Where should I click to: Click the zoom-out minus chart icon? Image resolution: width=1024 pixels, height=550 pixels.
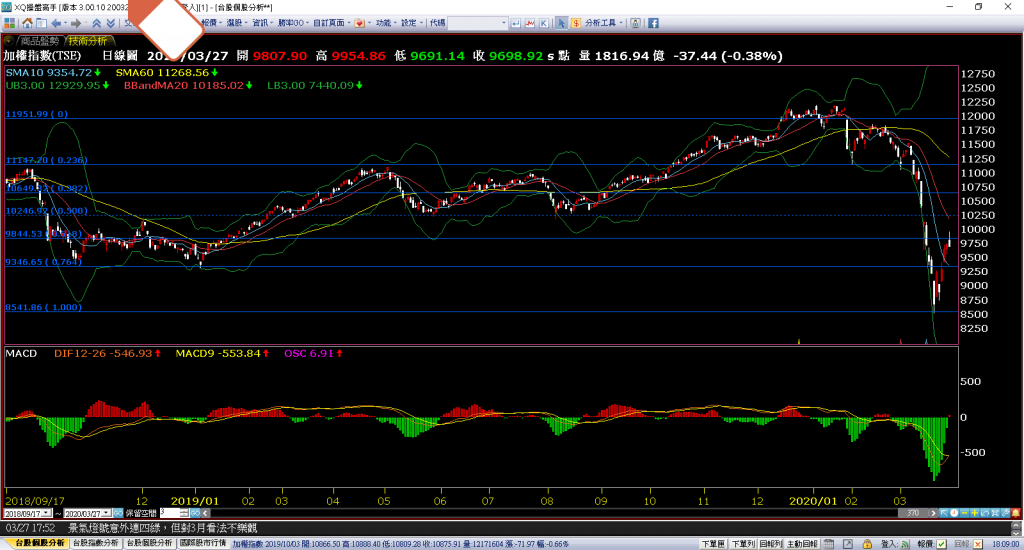point(964,511)
